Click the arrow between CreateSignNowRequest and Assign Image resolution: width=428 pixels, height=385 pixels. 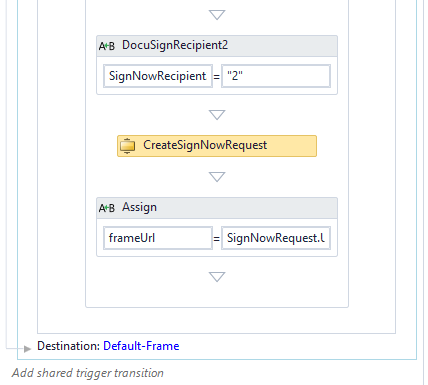[217, 177]
